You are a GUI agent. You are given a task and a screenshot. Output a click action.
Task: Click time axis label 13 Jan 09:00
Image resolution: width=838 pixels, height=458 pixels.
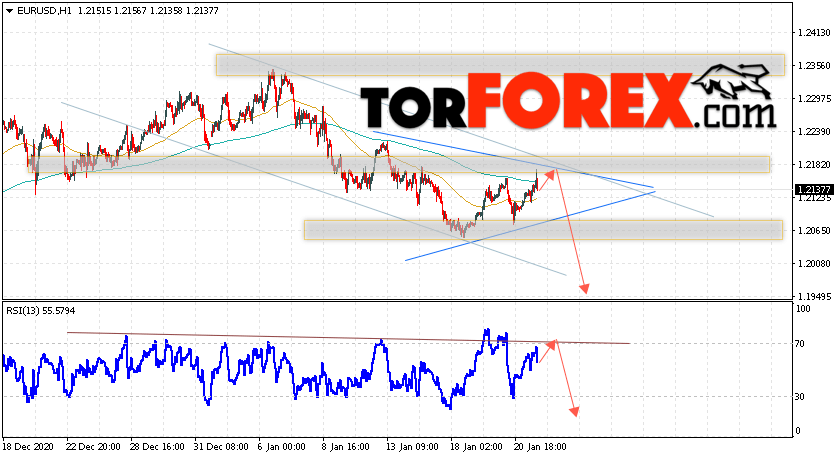point(412,447)
